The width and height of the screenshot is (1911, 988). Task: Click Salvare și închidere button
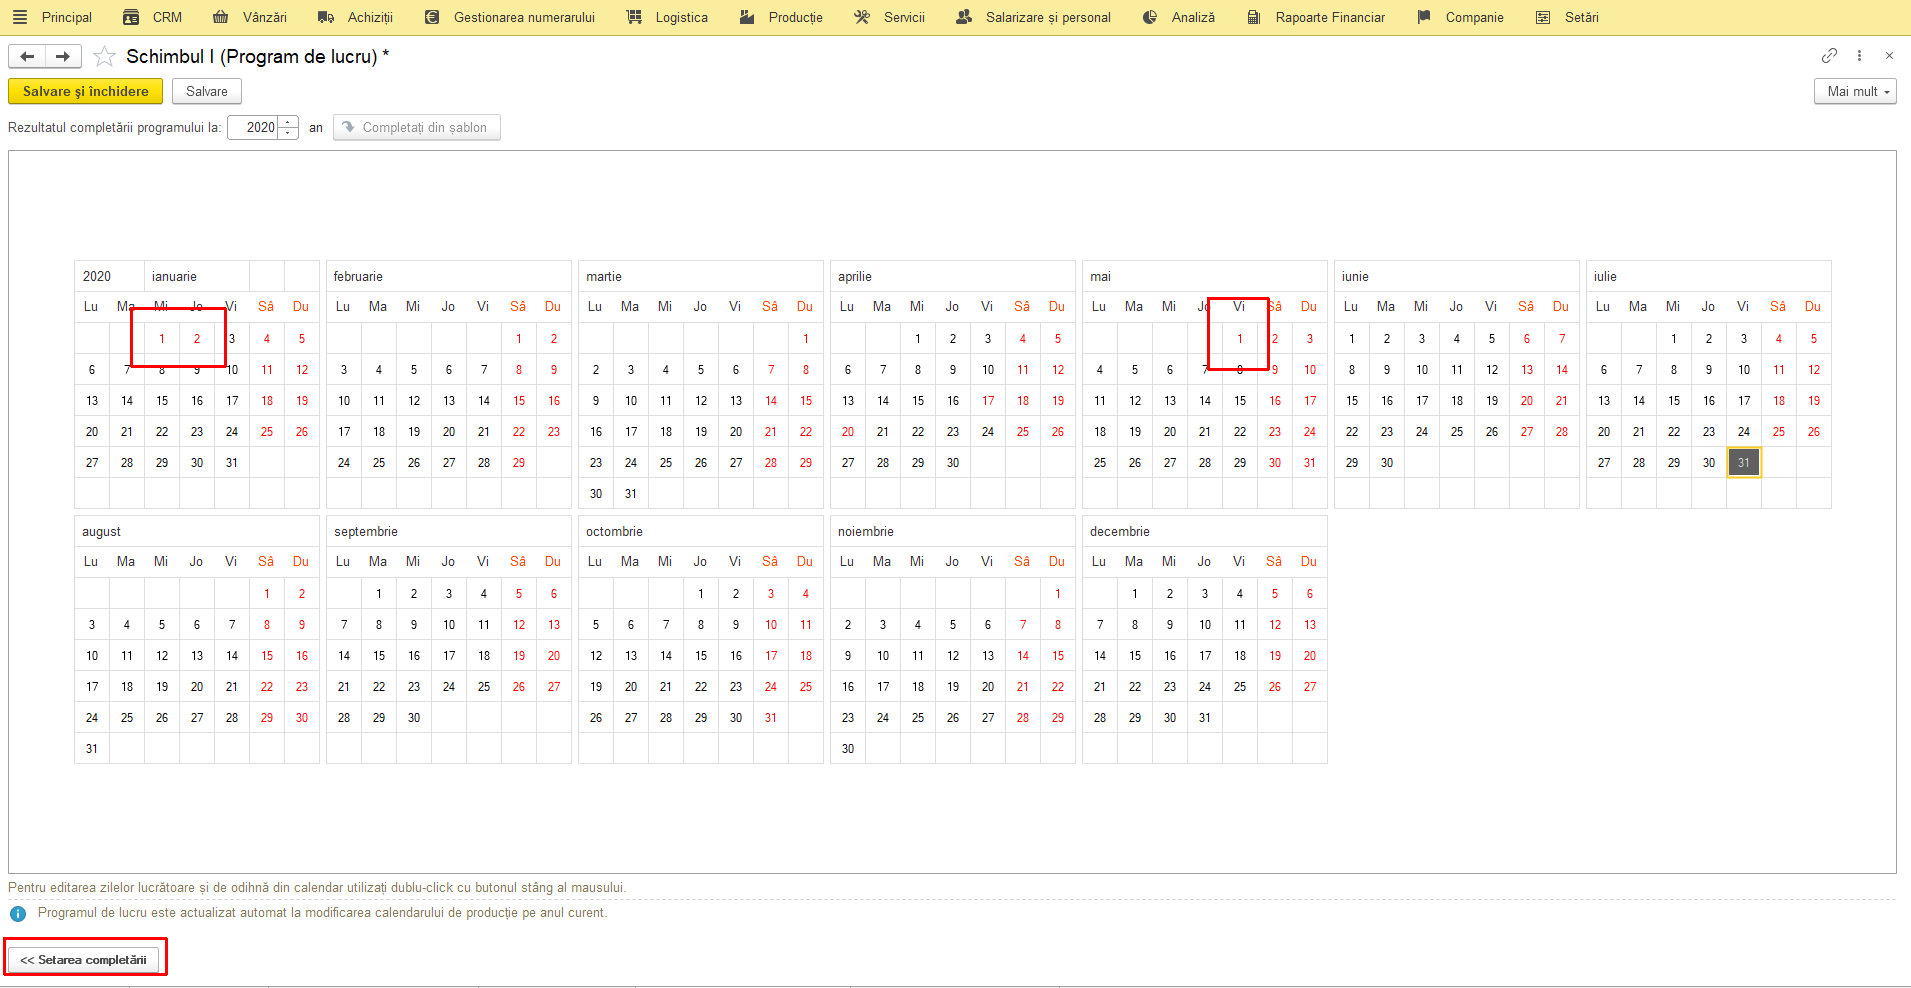coord(86,91)
